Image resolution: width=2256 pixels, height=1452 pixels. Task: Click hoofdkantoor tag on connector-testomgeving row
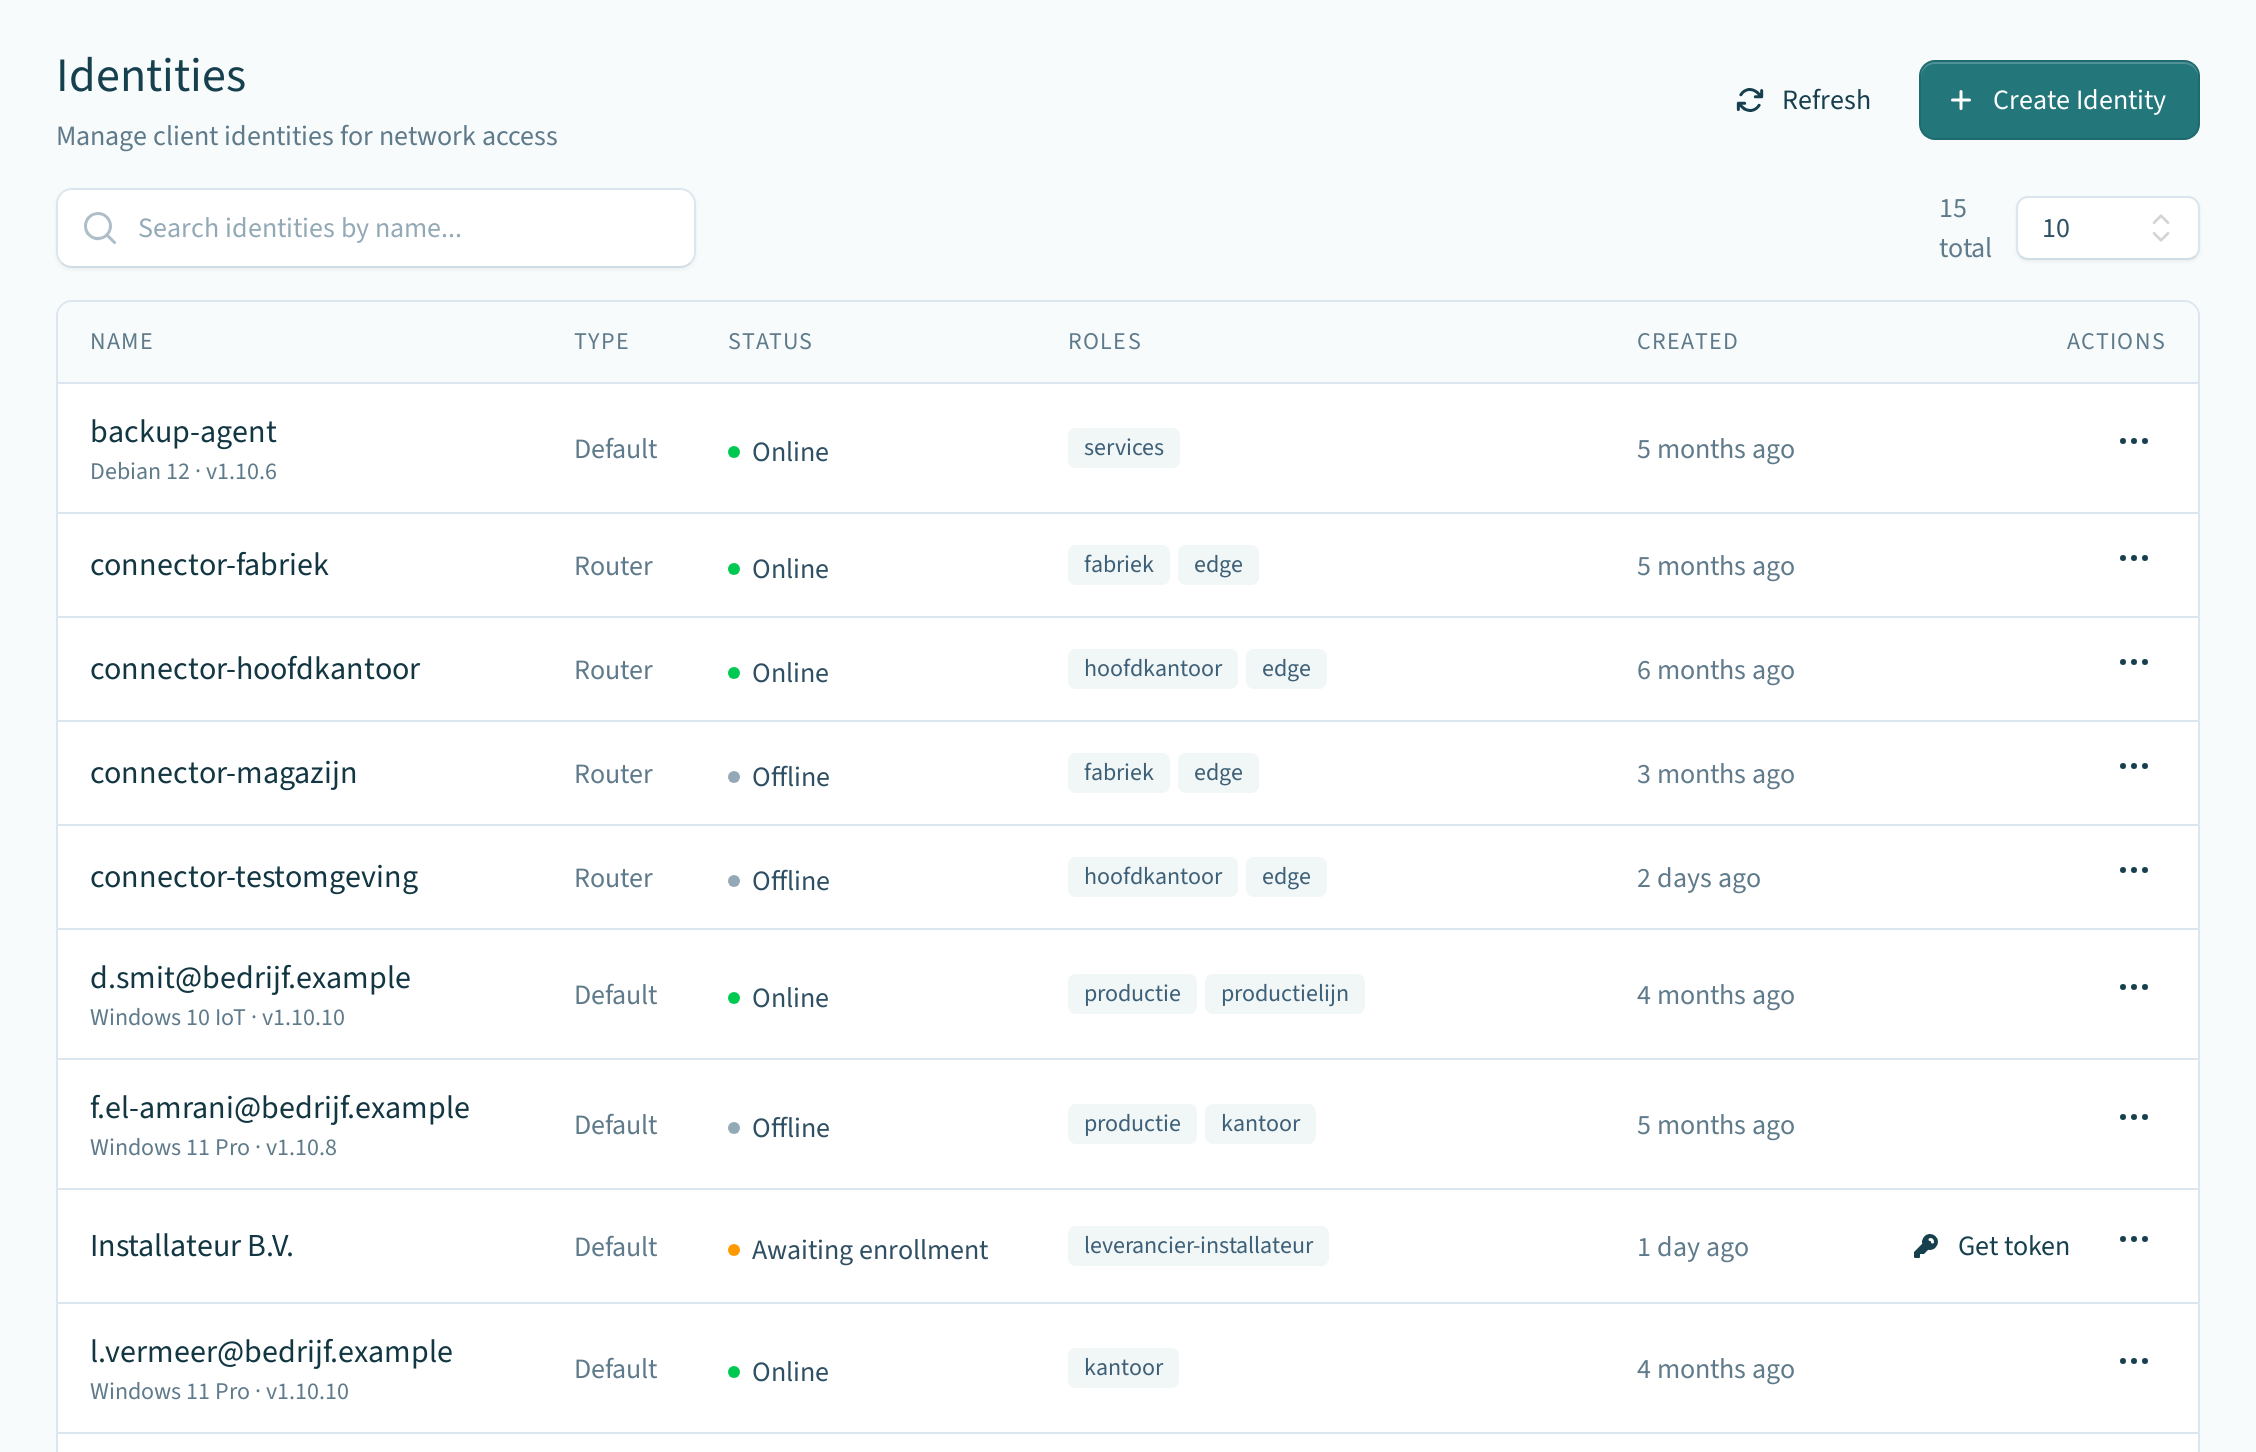point(1152,877)
